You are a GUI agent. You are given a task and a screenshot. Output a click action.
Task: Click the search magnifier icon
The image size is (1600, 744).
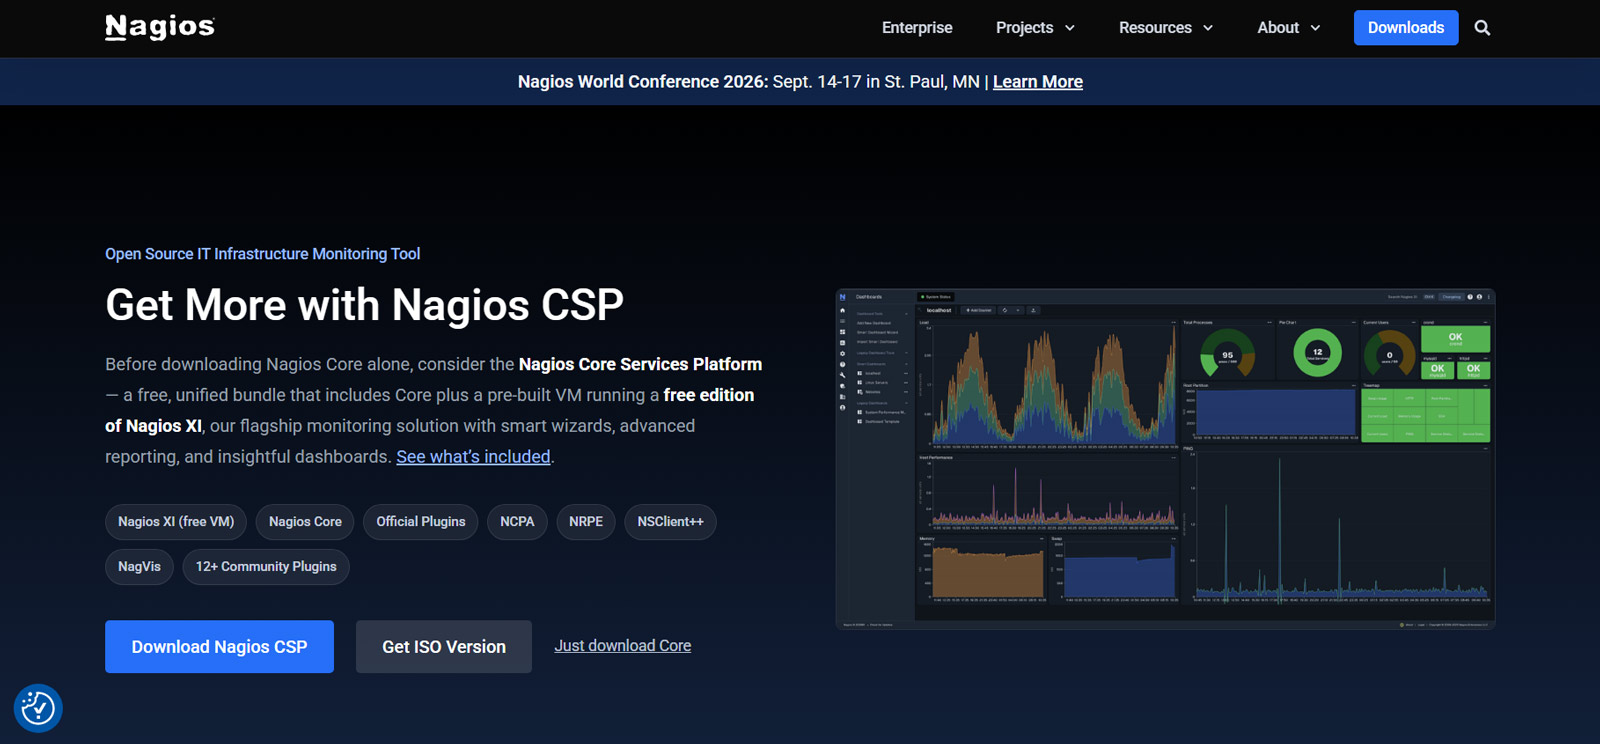coord(1482,28)
